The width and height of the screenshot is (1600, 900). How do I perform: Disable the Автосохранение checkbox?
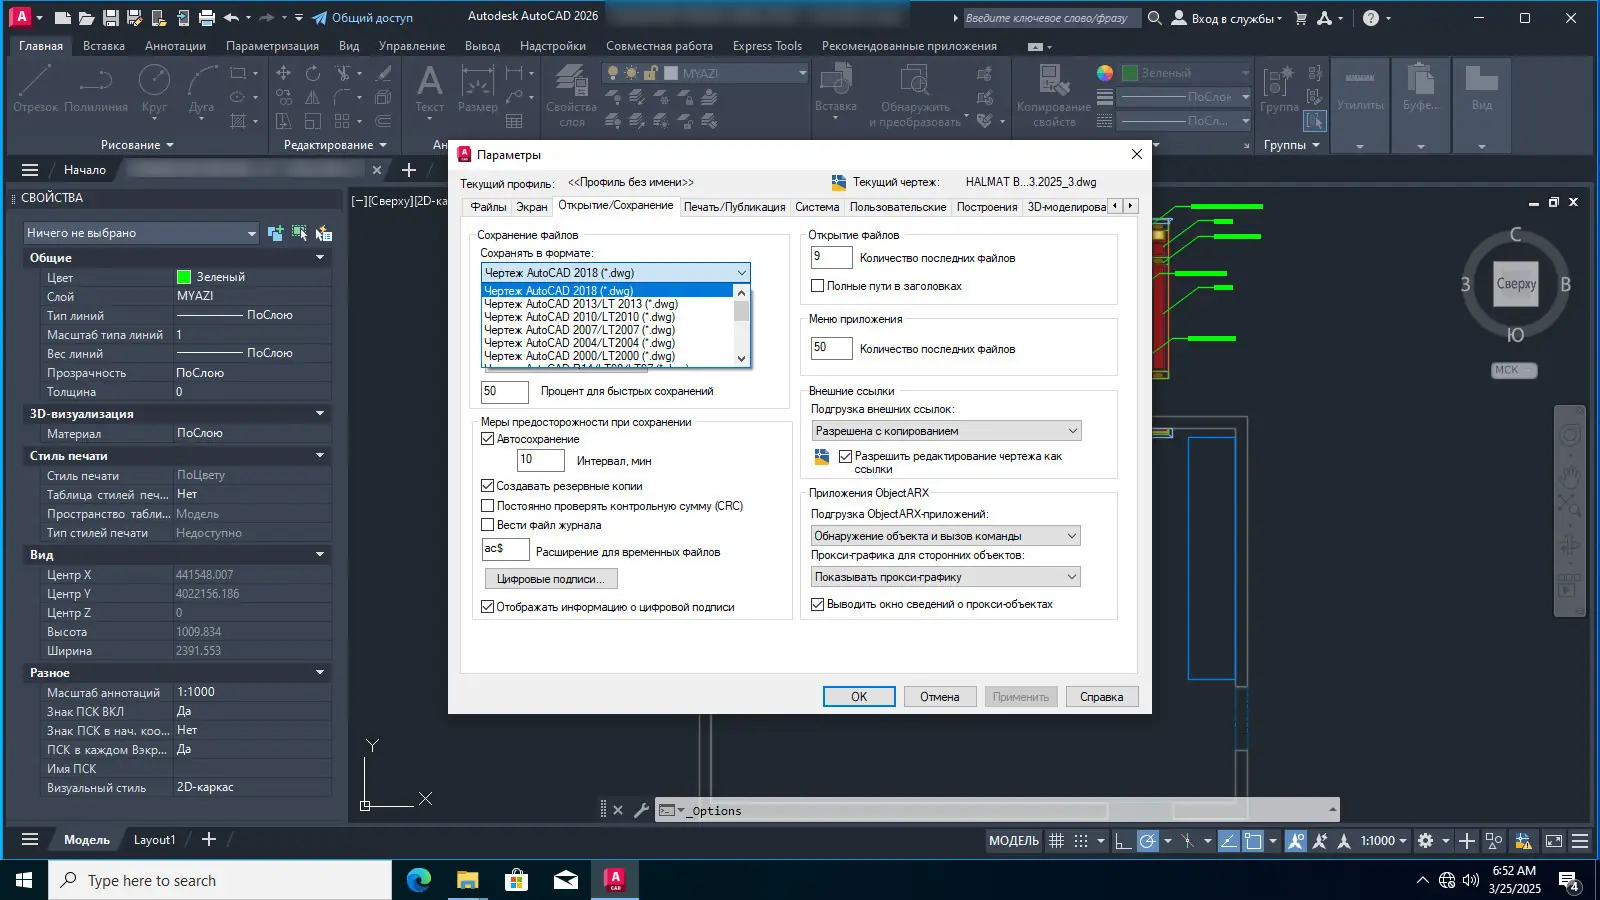(x=488, y=439)
